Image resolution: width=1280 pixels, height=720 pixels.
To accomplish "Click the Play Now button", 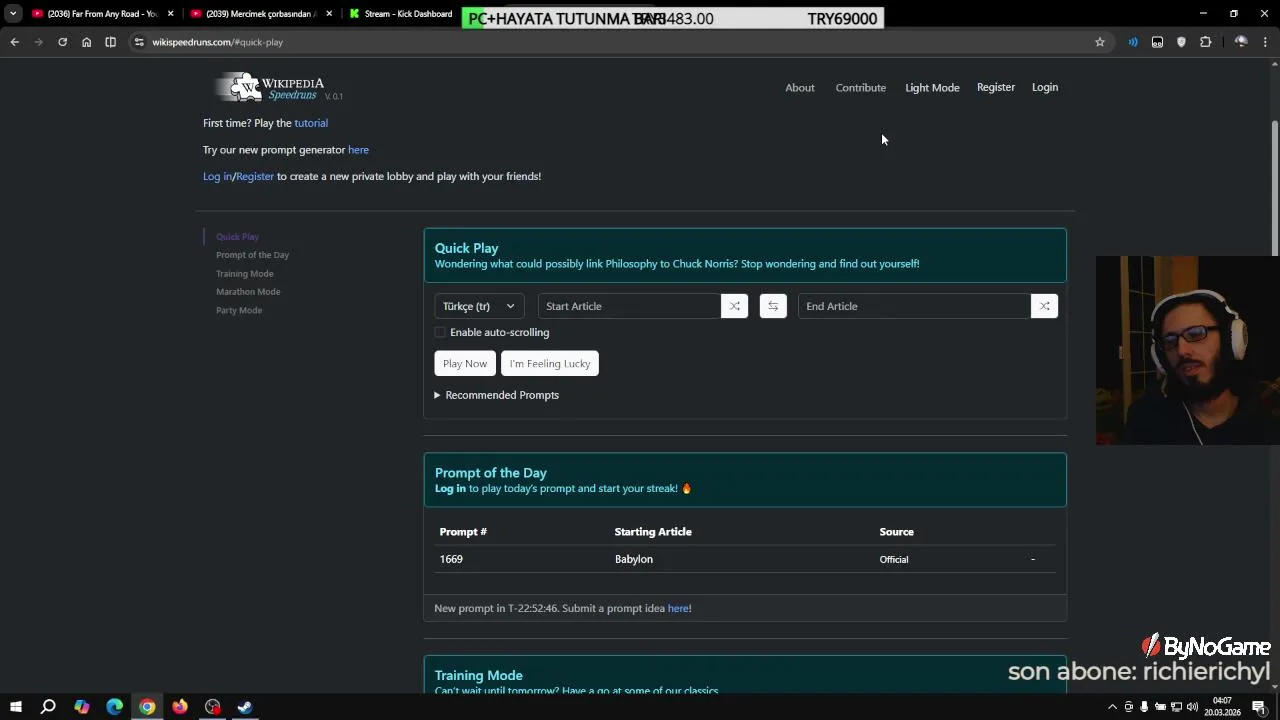I will pyautogui.click(x=465, y=364).
